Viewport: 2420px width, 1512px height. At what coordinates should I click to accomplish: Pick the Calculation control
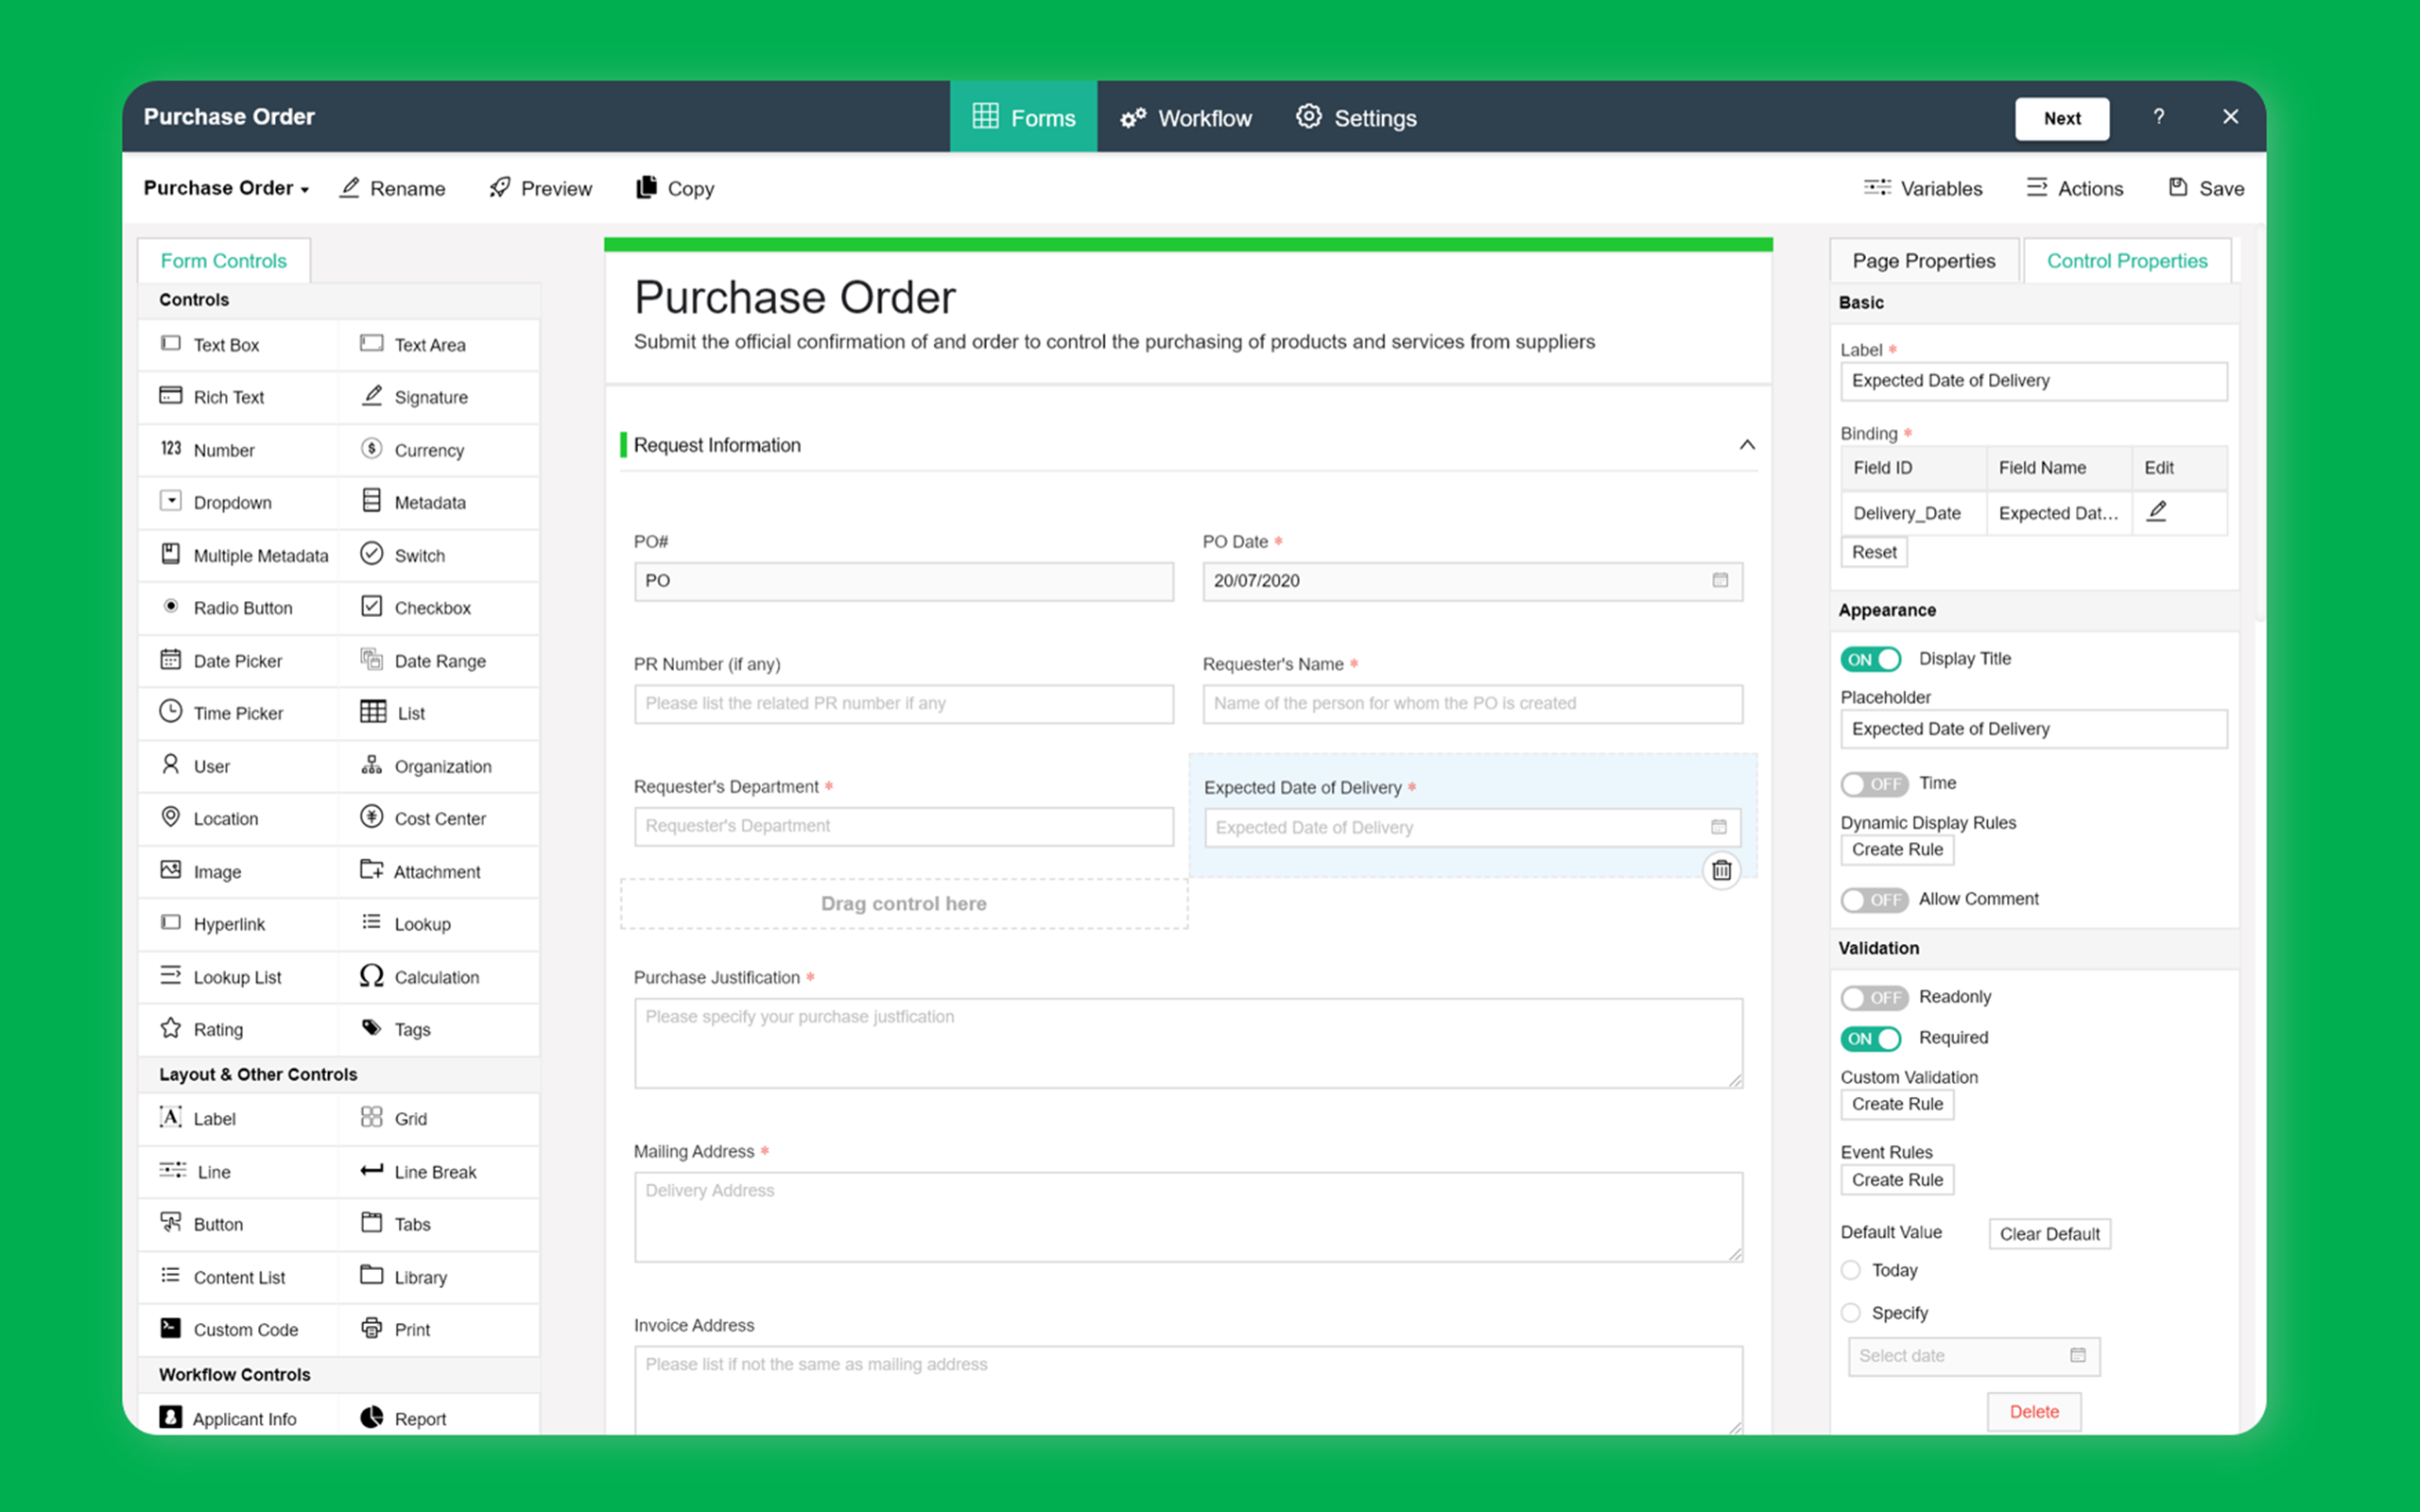coord(436,977)
